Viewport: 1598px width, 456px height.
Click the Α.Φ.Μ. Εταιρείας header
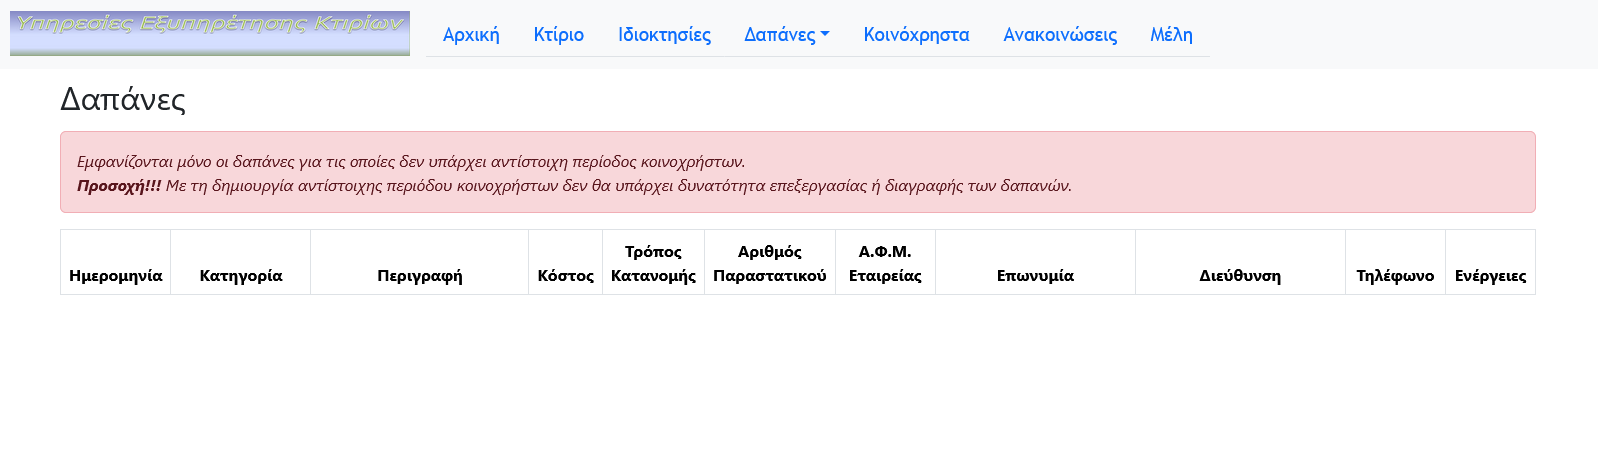[885, 263]
